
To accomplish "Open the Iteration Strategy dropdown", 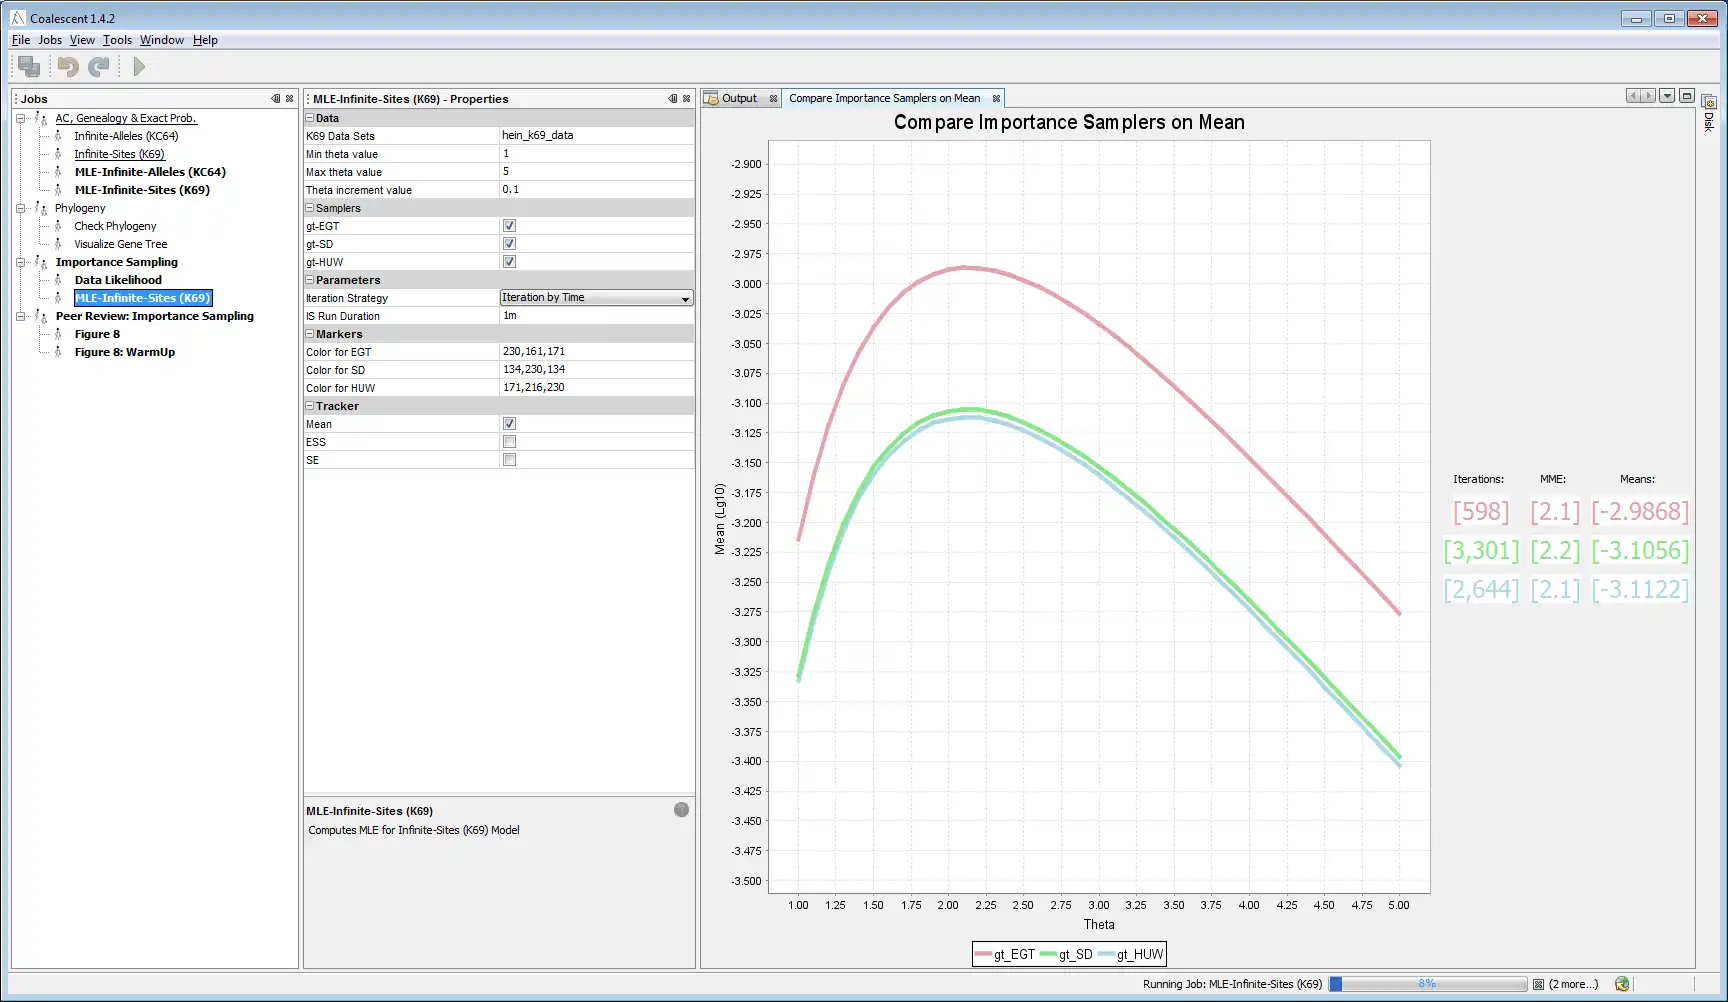I will click(x=685, y=298).
